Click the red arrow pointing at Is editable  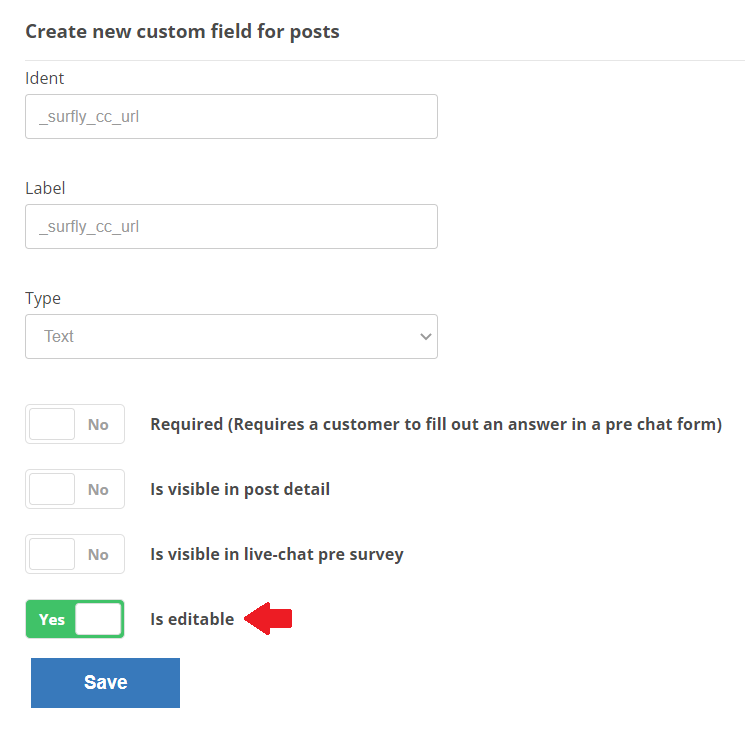(x=268, y=618)
